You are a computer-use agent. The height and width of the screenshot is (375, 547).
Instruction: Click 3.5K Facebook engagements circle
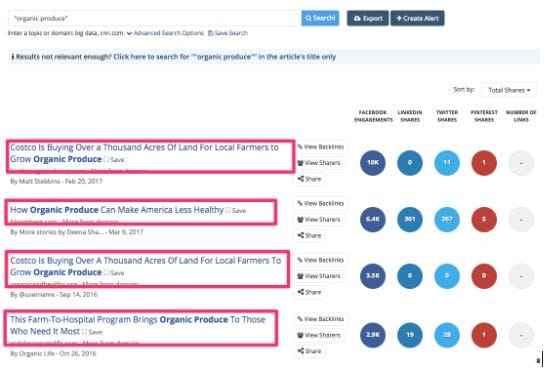[x=373, y=276]
